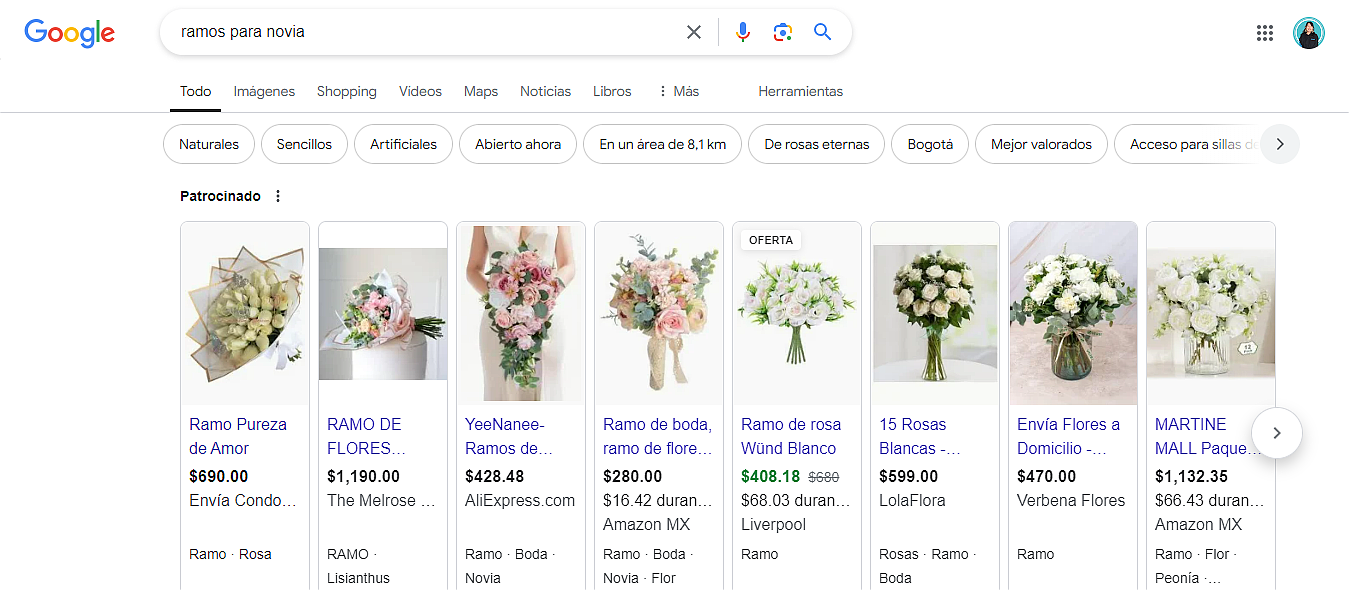
Task: Open Herramientas search tools
Action: click(x=800, y=91)
